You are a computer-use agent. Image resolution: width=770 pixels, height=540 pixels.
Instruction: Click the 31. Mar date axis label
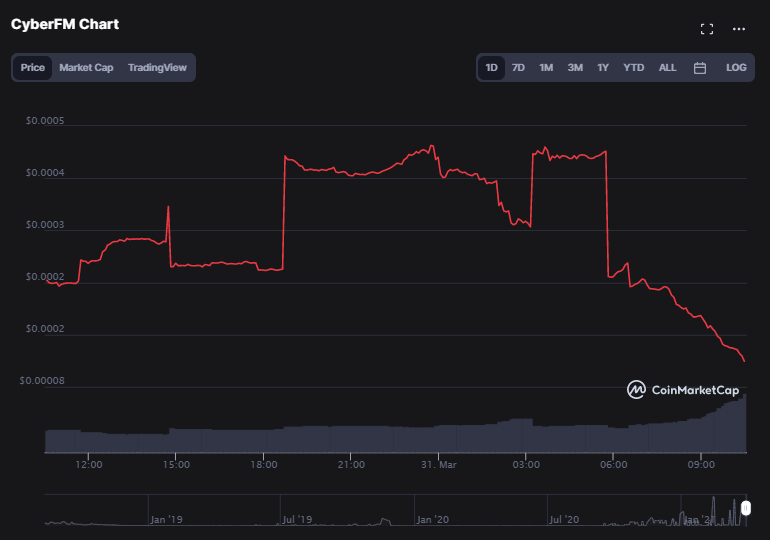tap(439, 464)
